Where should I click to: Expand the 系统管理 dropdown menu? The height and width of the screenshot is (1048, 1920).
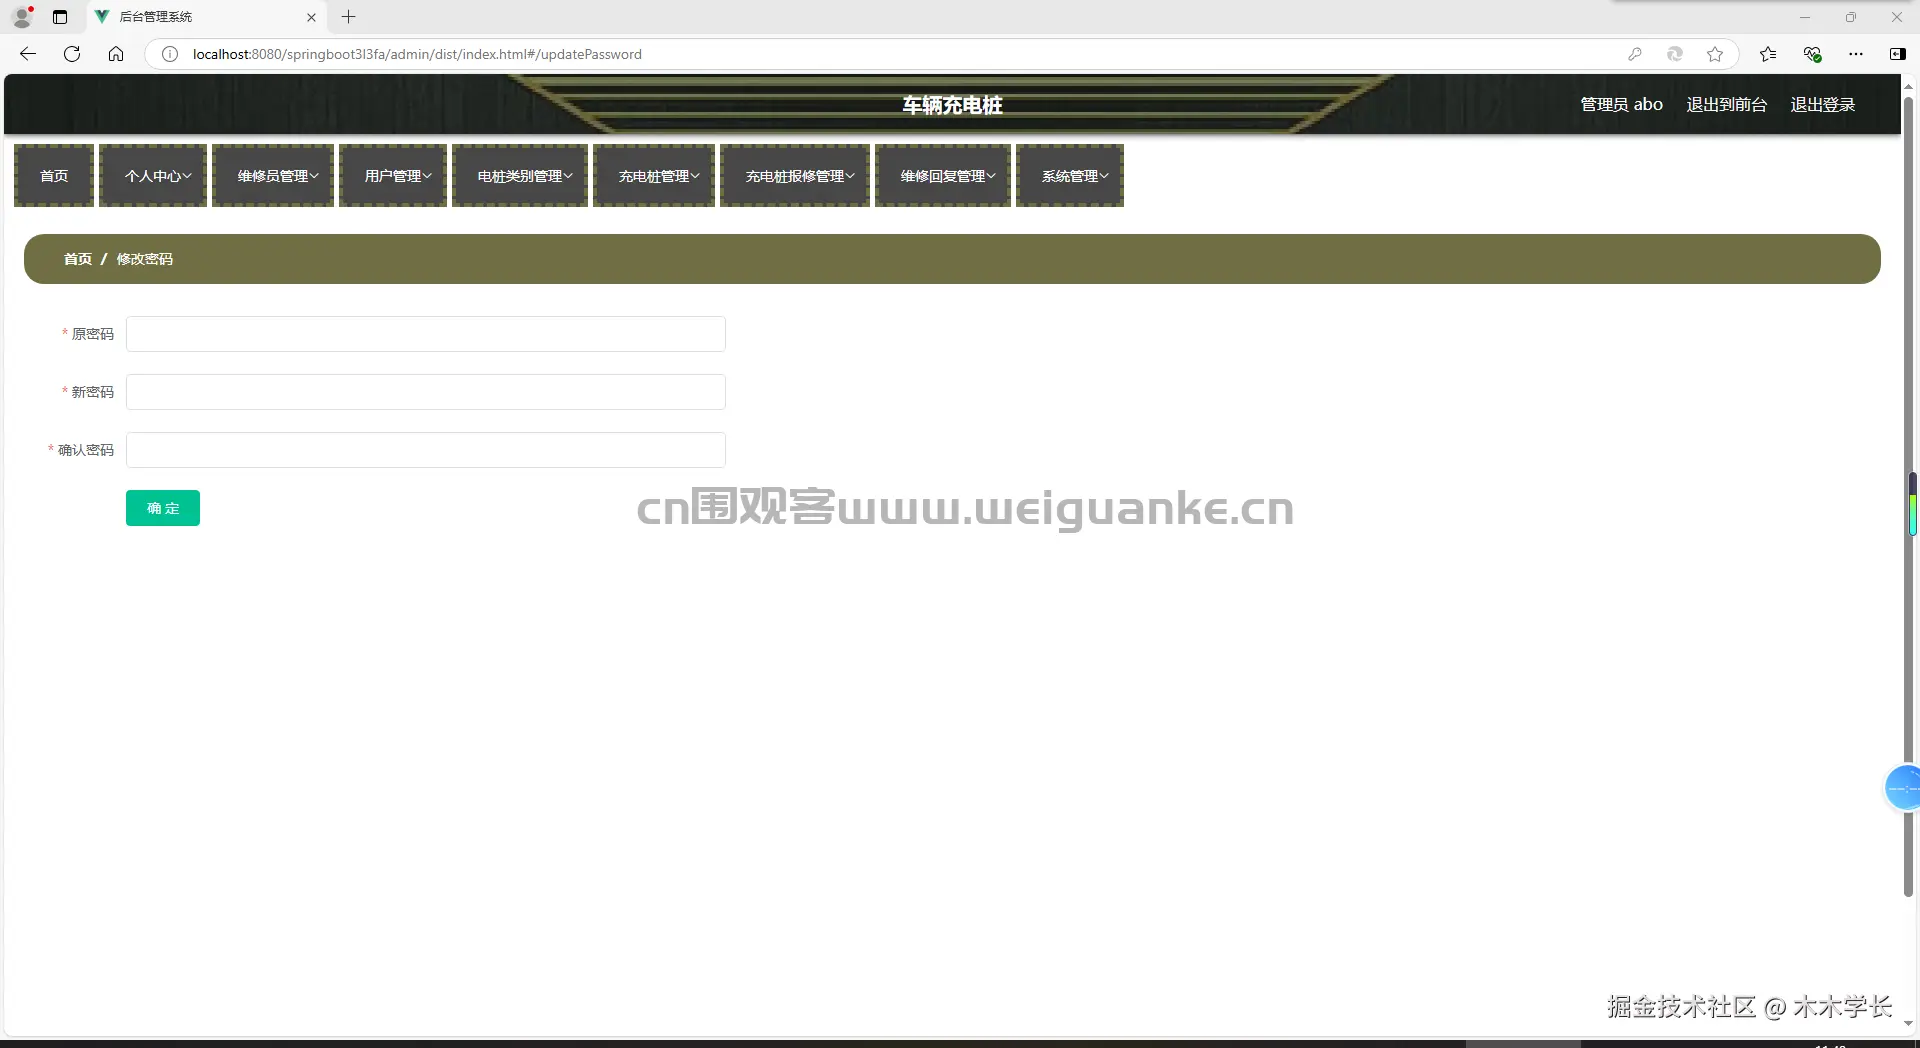coord(1070,176)
